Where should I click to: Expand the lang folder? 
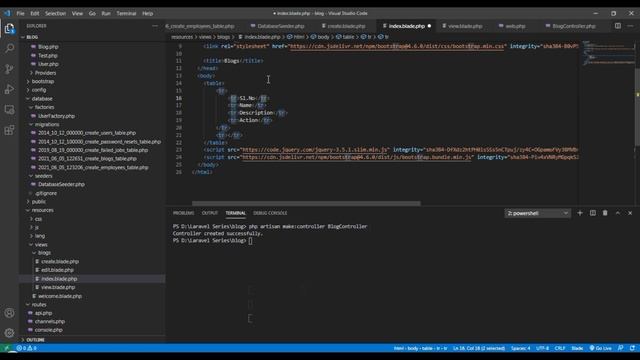click(40, 236)
